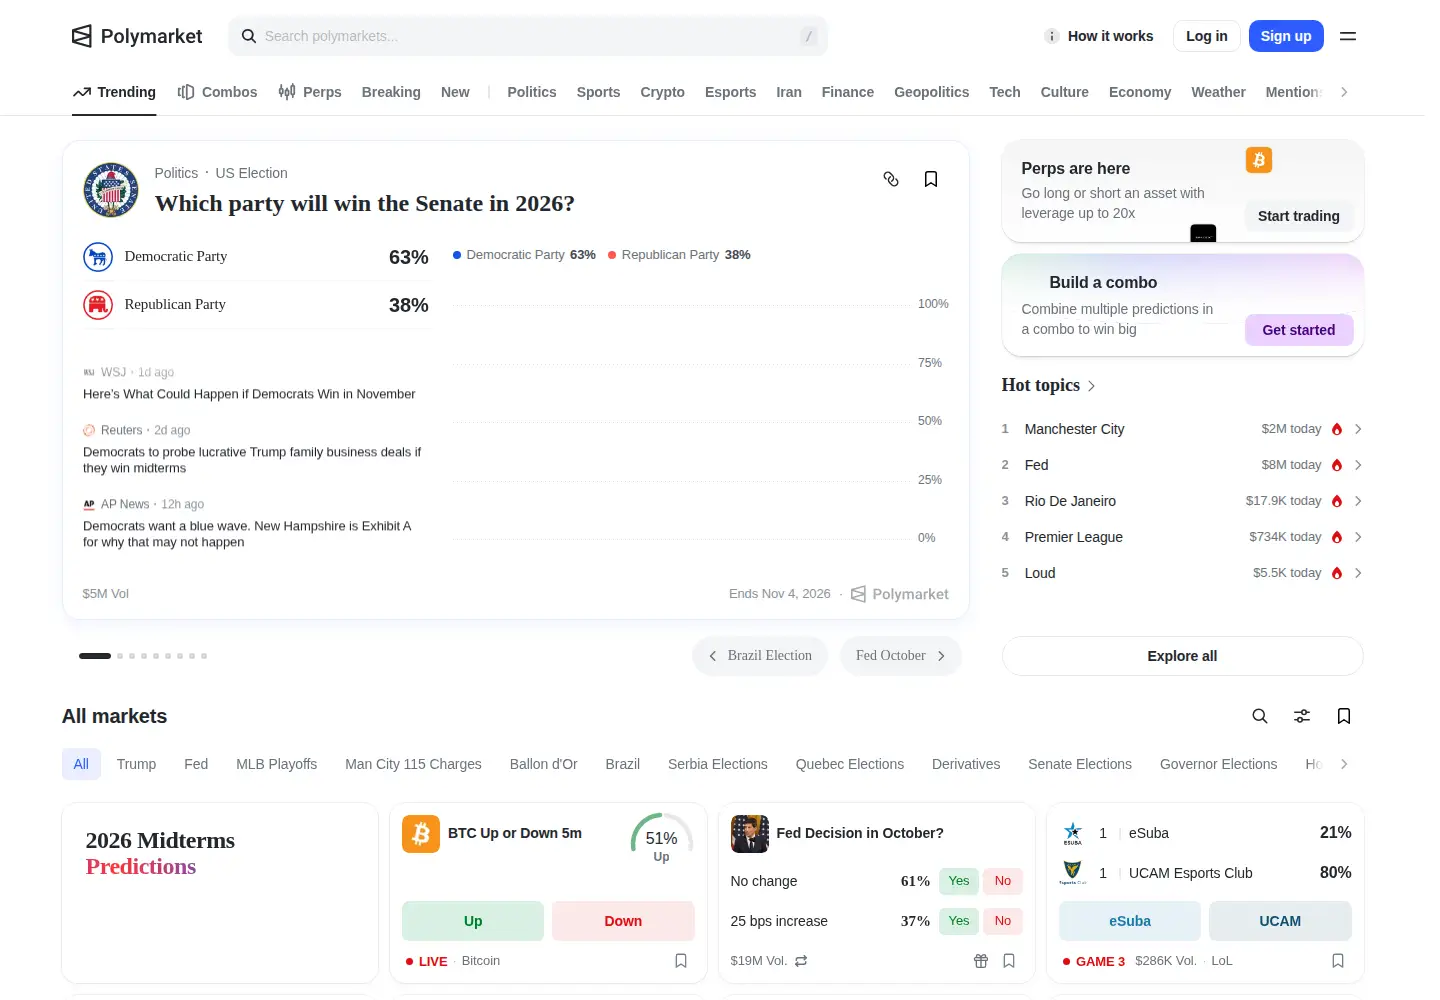Open the Crypto category
1440x1000 pixels.
[662, 92]
